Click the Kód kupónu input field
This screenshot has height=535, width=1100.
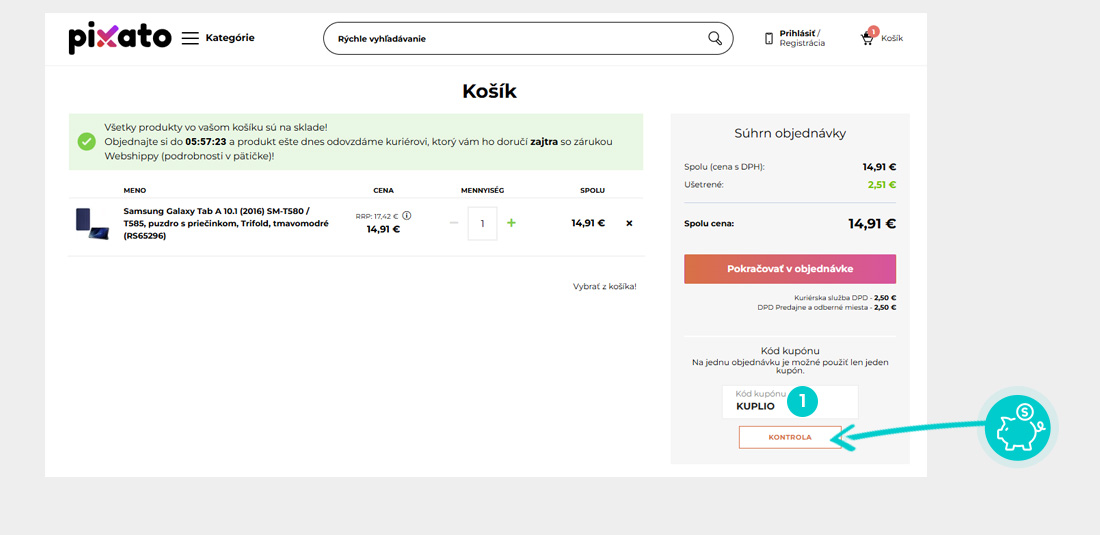coord(790,402)
